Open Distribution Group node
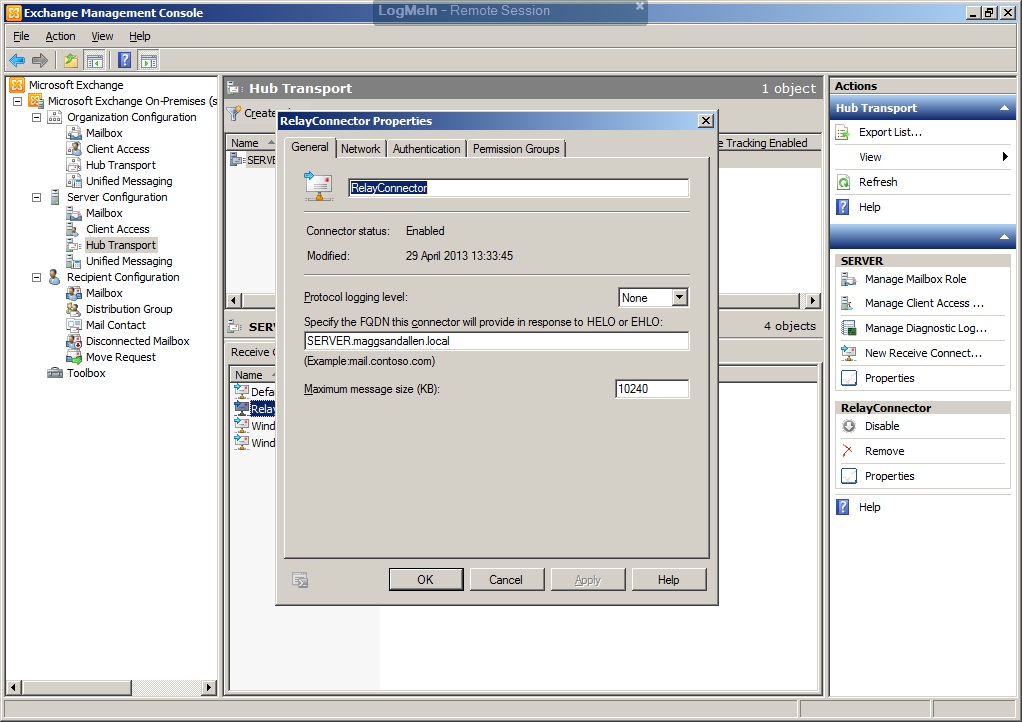The height and width of the screenshot is (722, 1022). pos(129,309)
